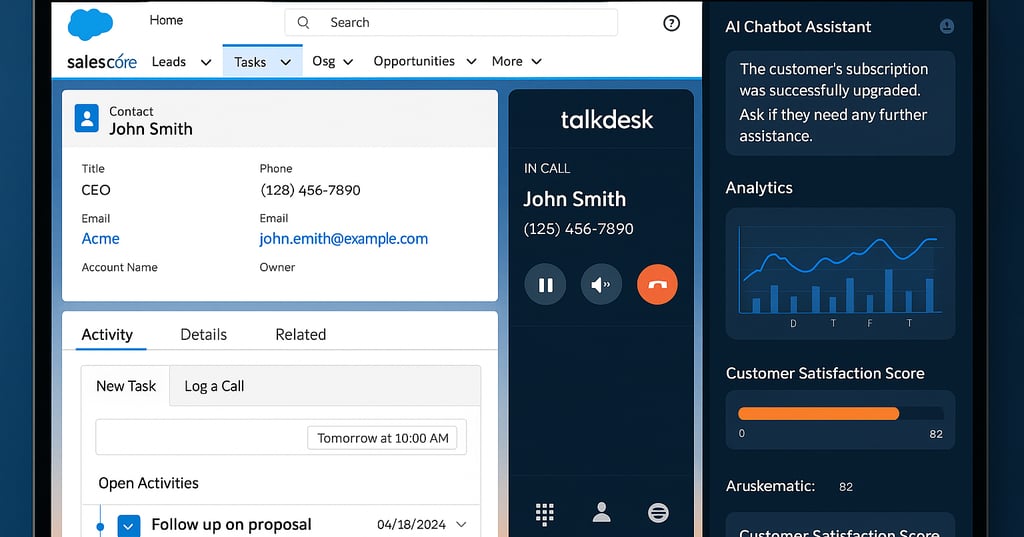The width and height of the screenshot is (1024, 537).
Task: Click into the Search field
Action: point(451,23)
